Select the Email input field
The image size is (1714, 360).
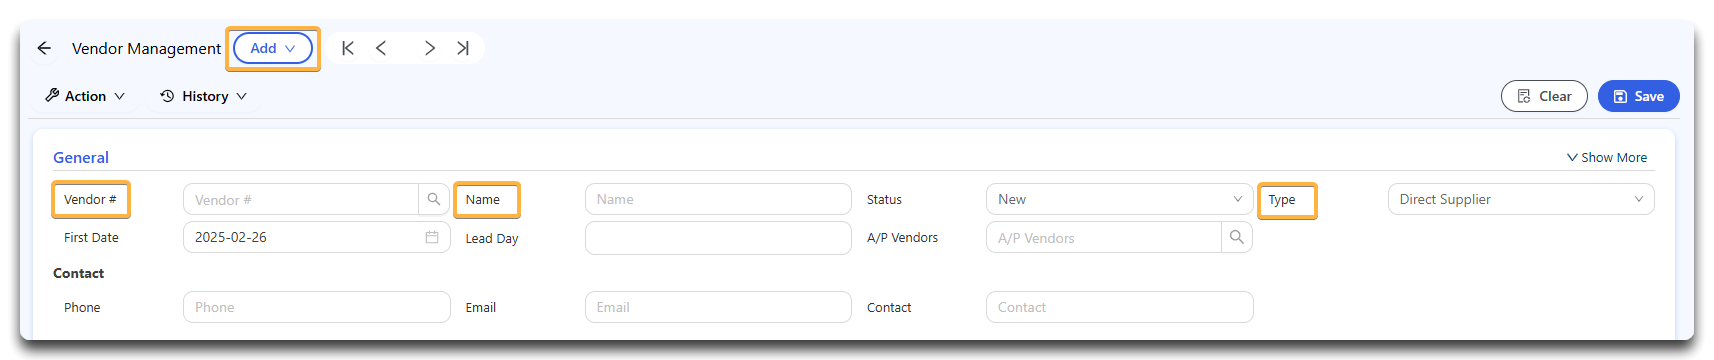coord(718,307)
